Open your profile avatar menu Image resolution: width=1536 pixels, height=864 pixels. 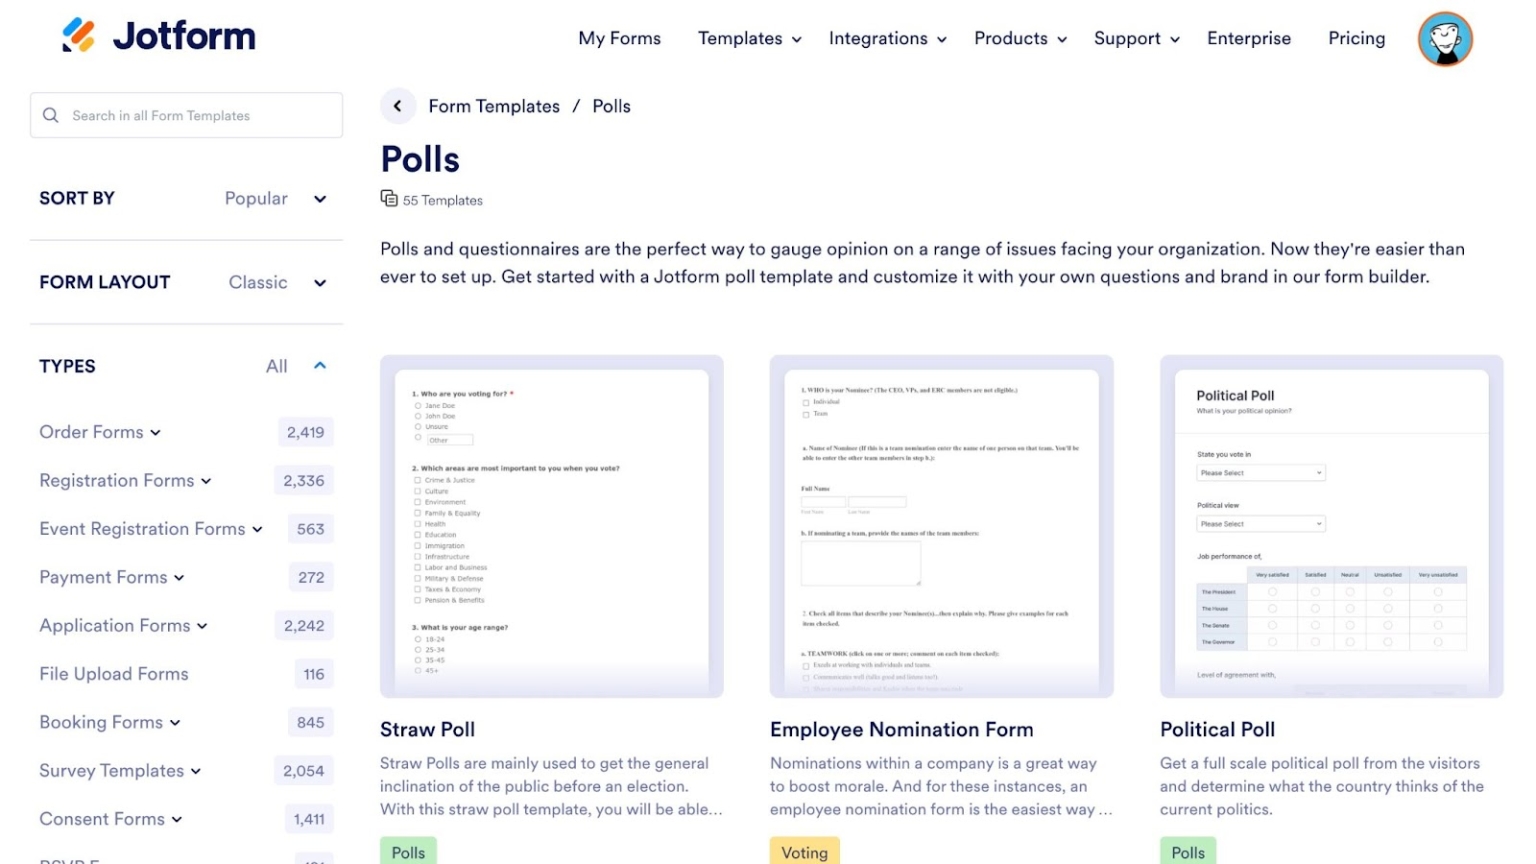(1444, 39)
